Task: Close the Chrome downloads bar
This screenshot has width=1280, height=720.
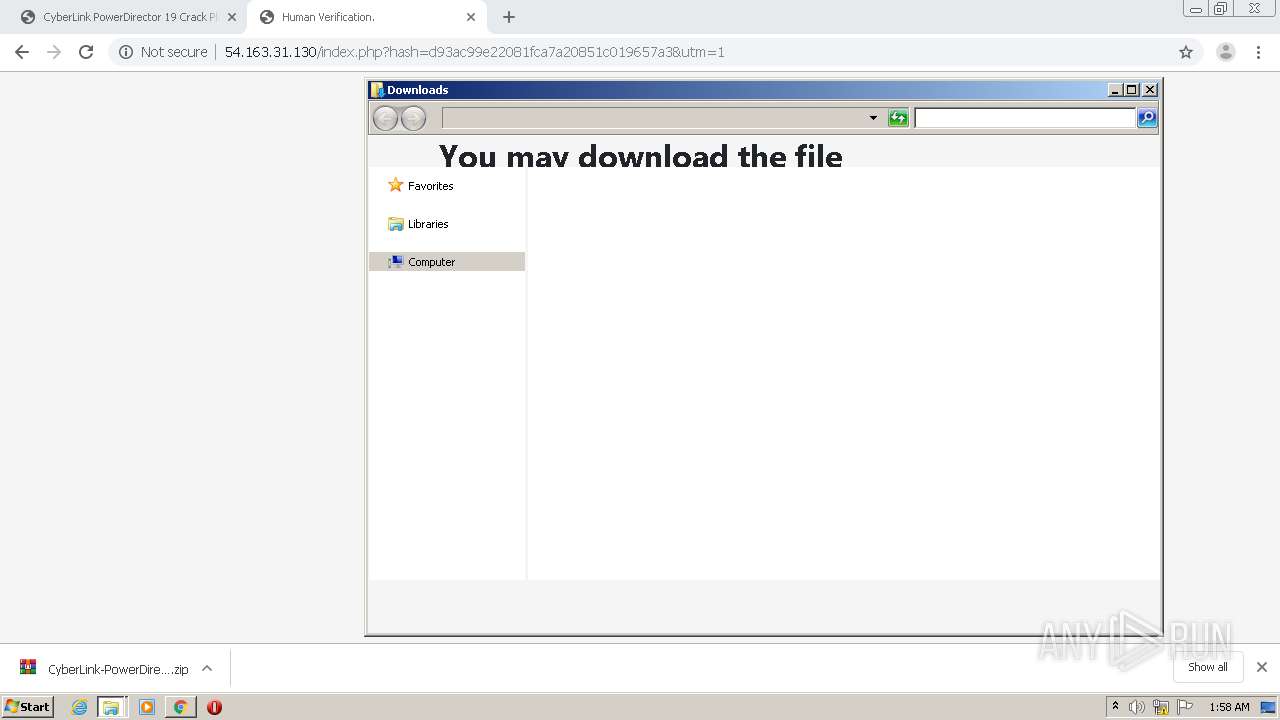Action: coord(1262,667)
